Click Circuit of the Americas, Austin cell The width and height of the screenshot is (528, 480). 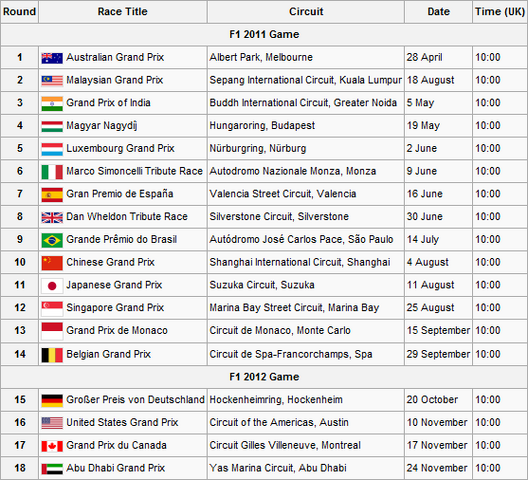coord(306,422)
